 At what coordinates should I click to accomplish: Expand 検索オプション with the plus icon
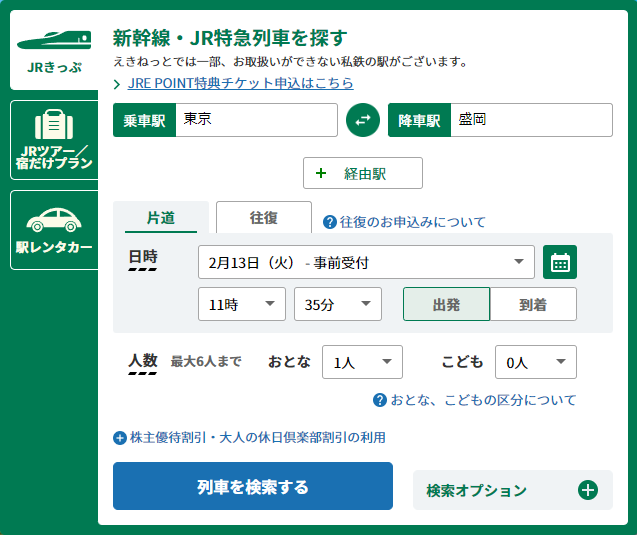[588, 490]
